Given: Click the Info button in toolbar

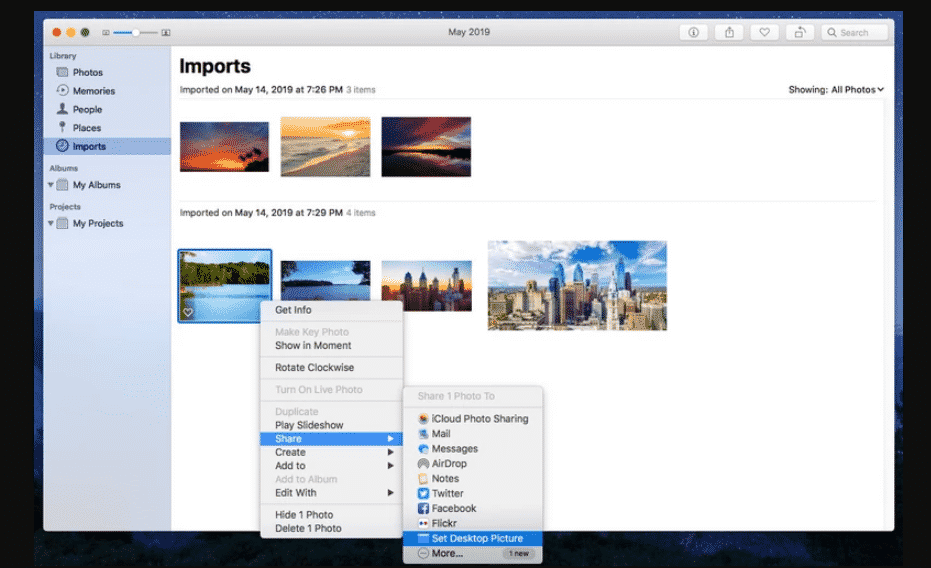Looking at the screenshot, I should [693, 33].
